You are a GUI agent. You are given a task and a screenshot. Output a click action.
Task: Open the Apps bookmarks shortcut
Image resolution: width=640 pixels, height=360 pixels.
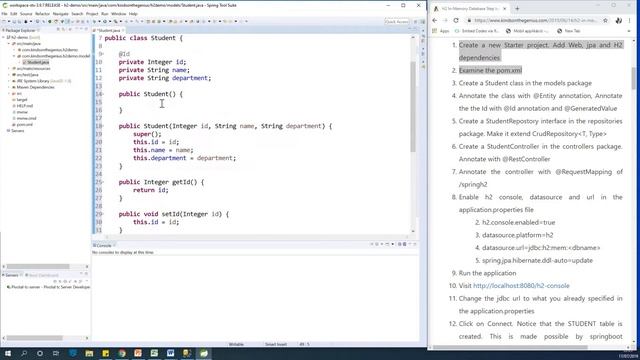click(441, 31)
